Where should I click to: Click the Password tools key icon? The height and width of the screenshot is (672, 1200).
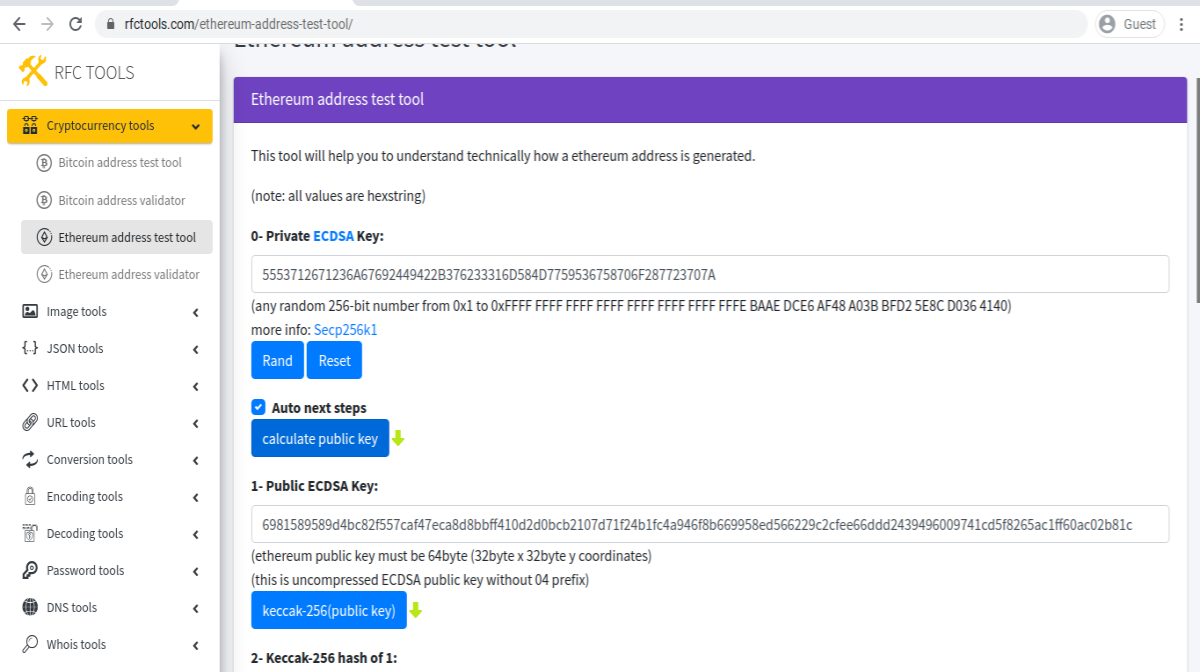29,570
